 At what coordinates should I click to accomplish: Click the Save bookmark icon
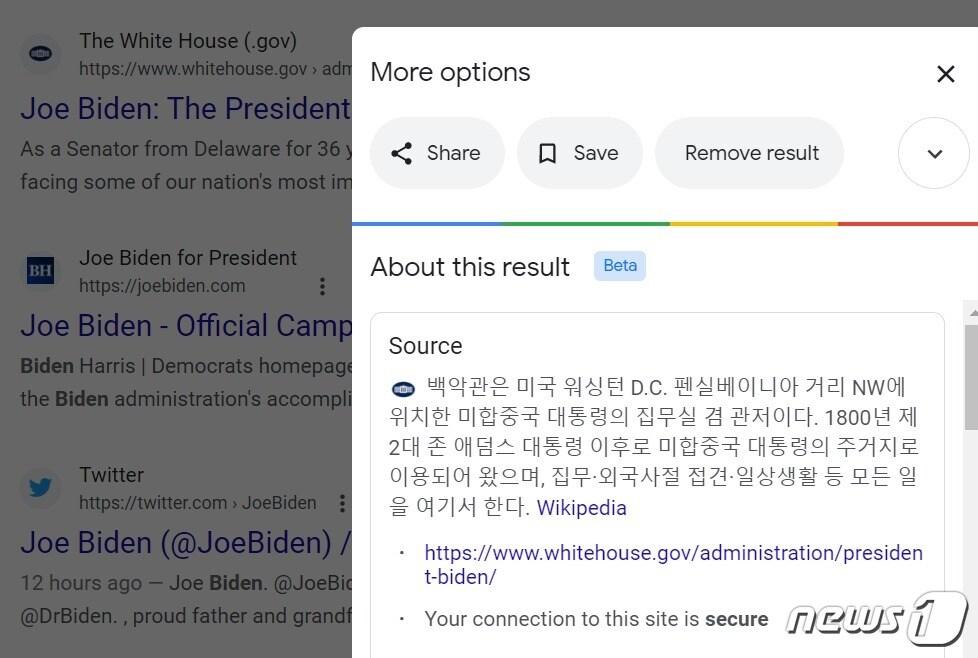click(x=548, y=153)
